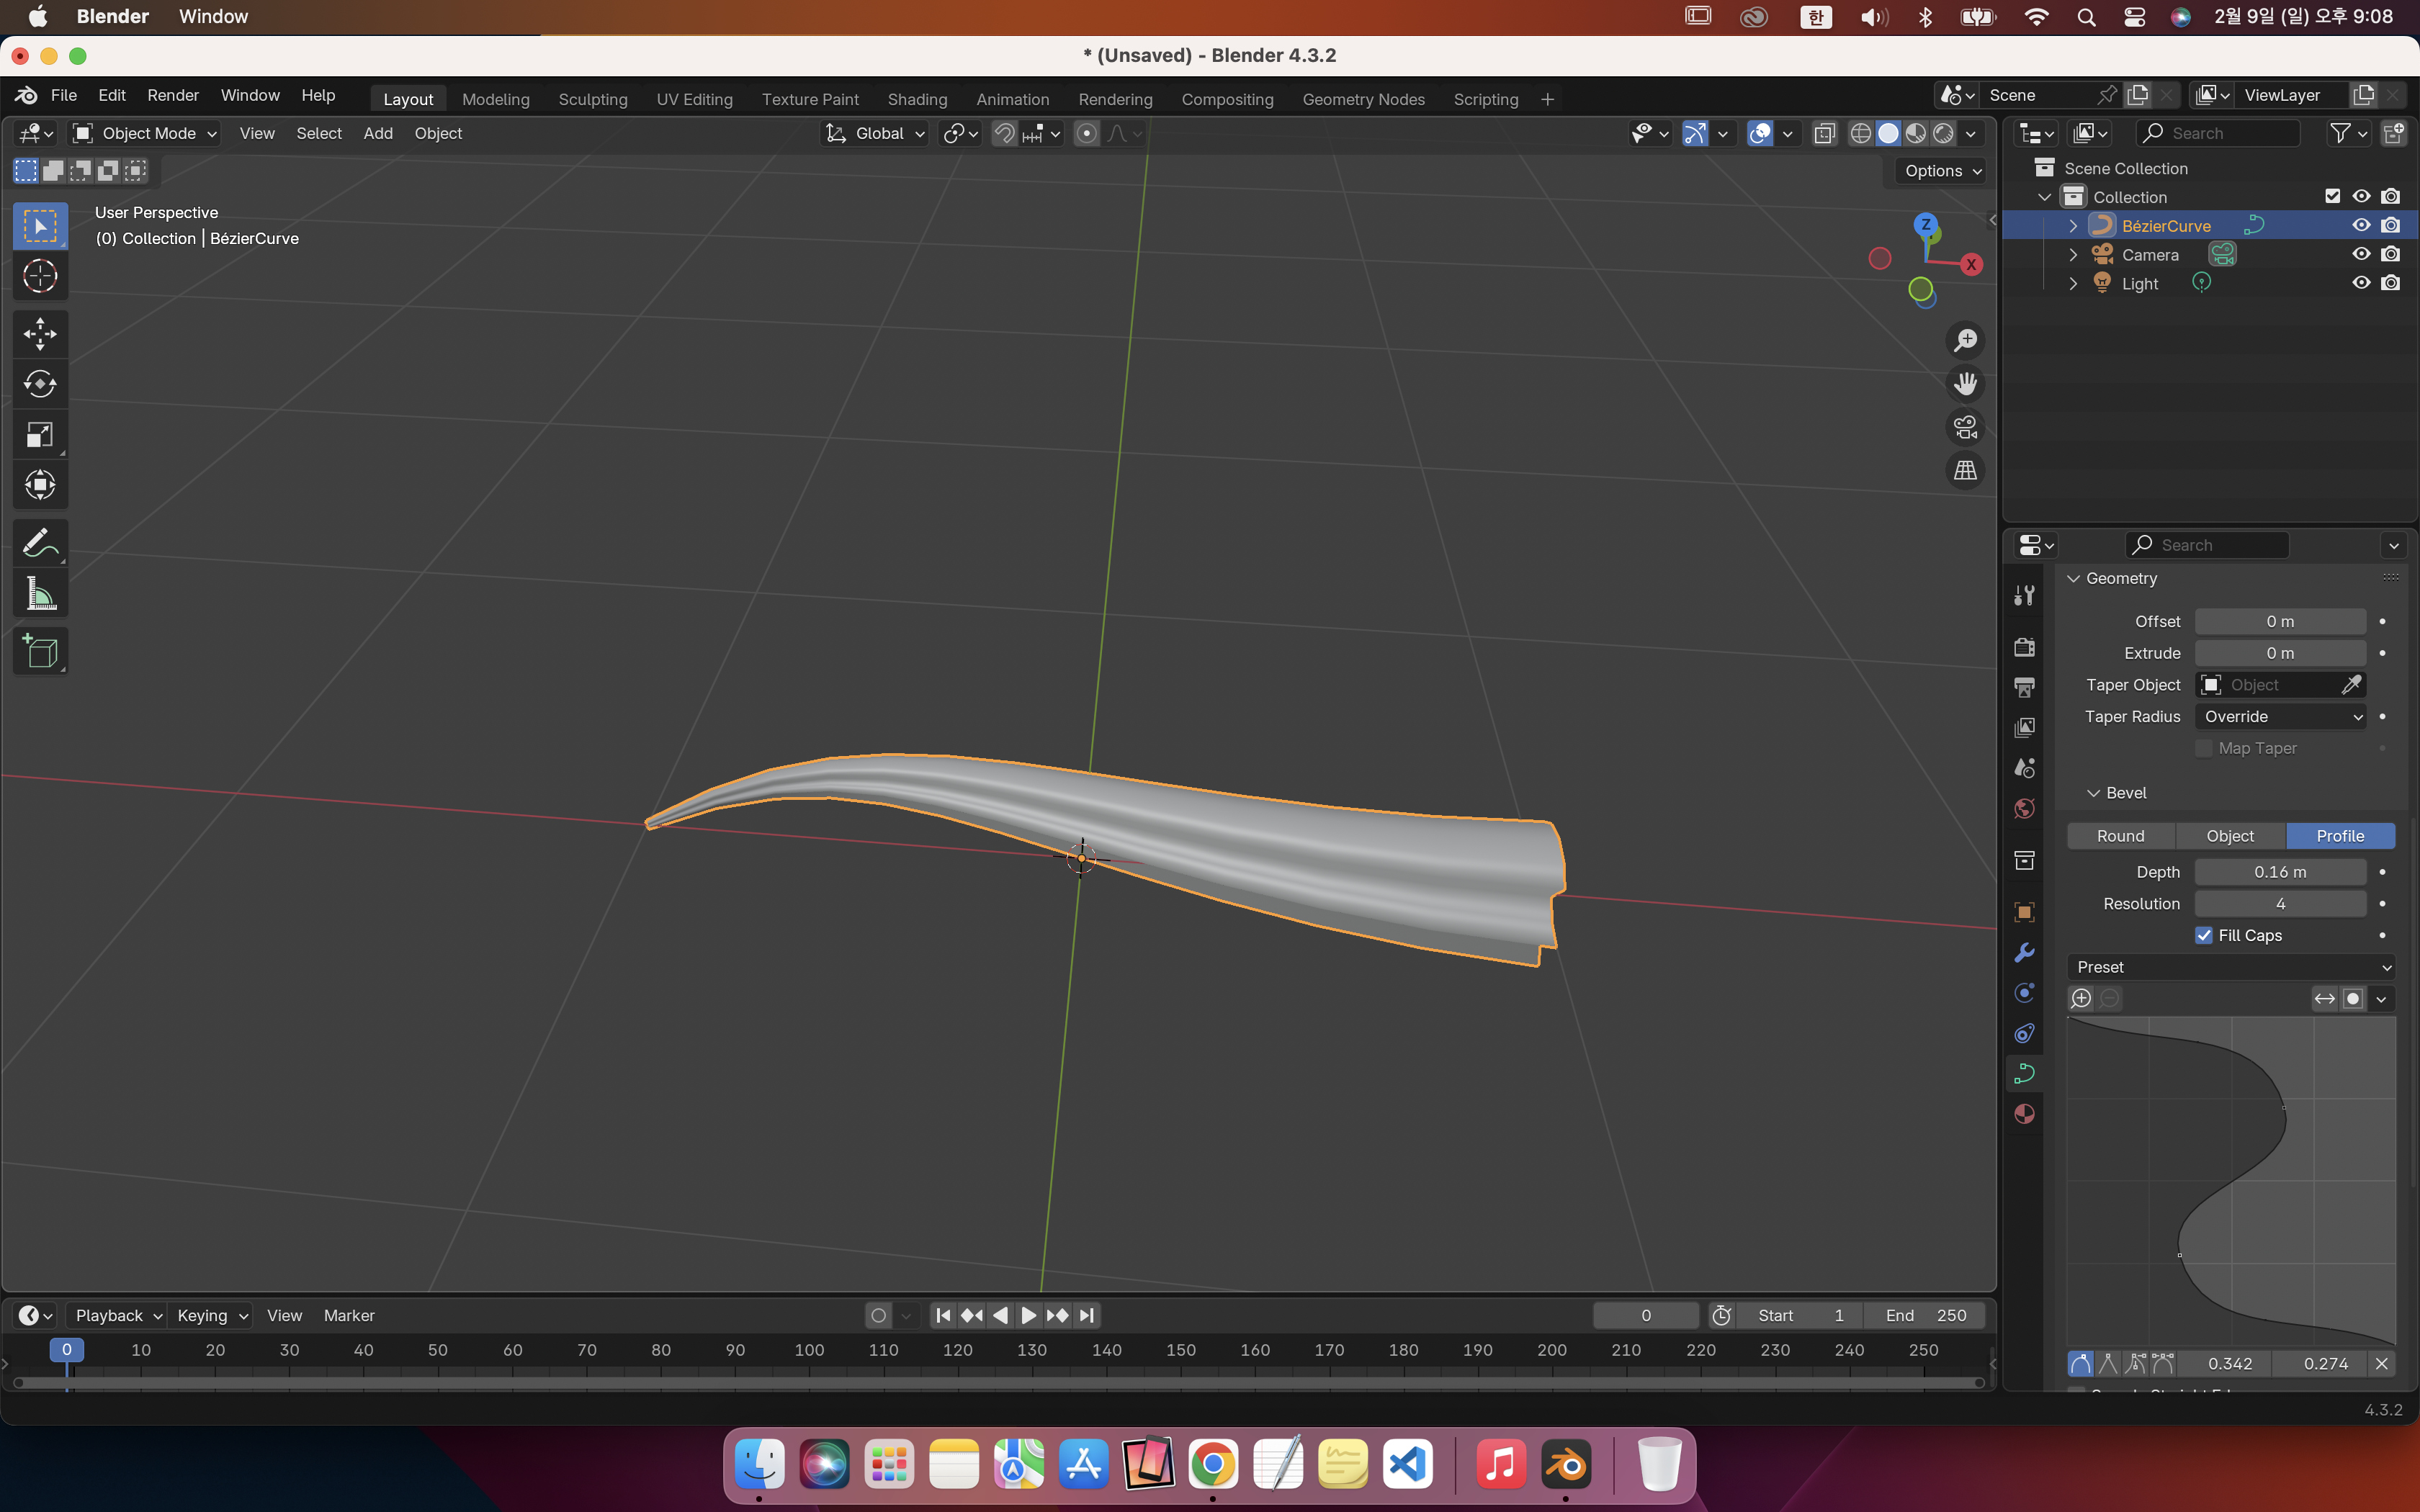The image size is (2420, 1512).
Task: Select the Move tool in toolbar
Action: point(40,334)
